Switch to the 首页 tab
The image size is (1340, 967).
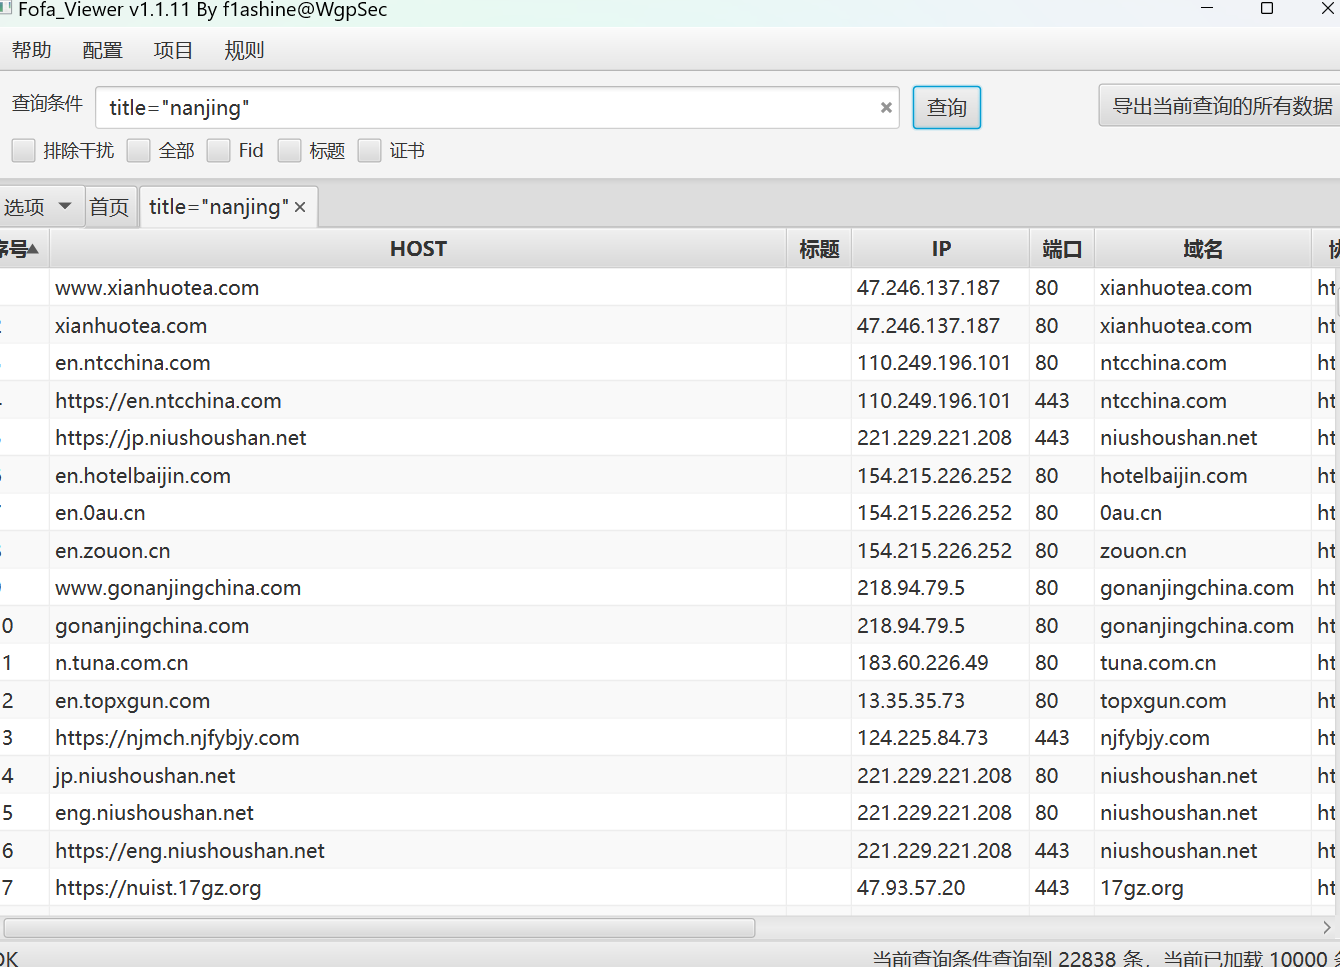click(x=110, y=207)
